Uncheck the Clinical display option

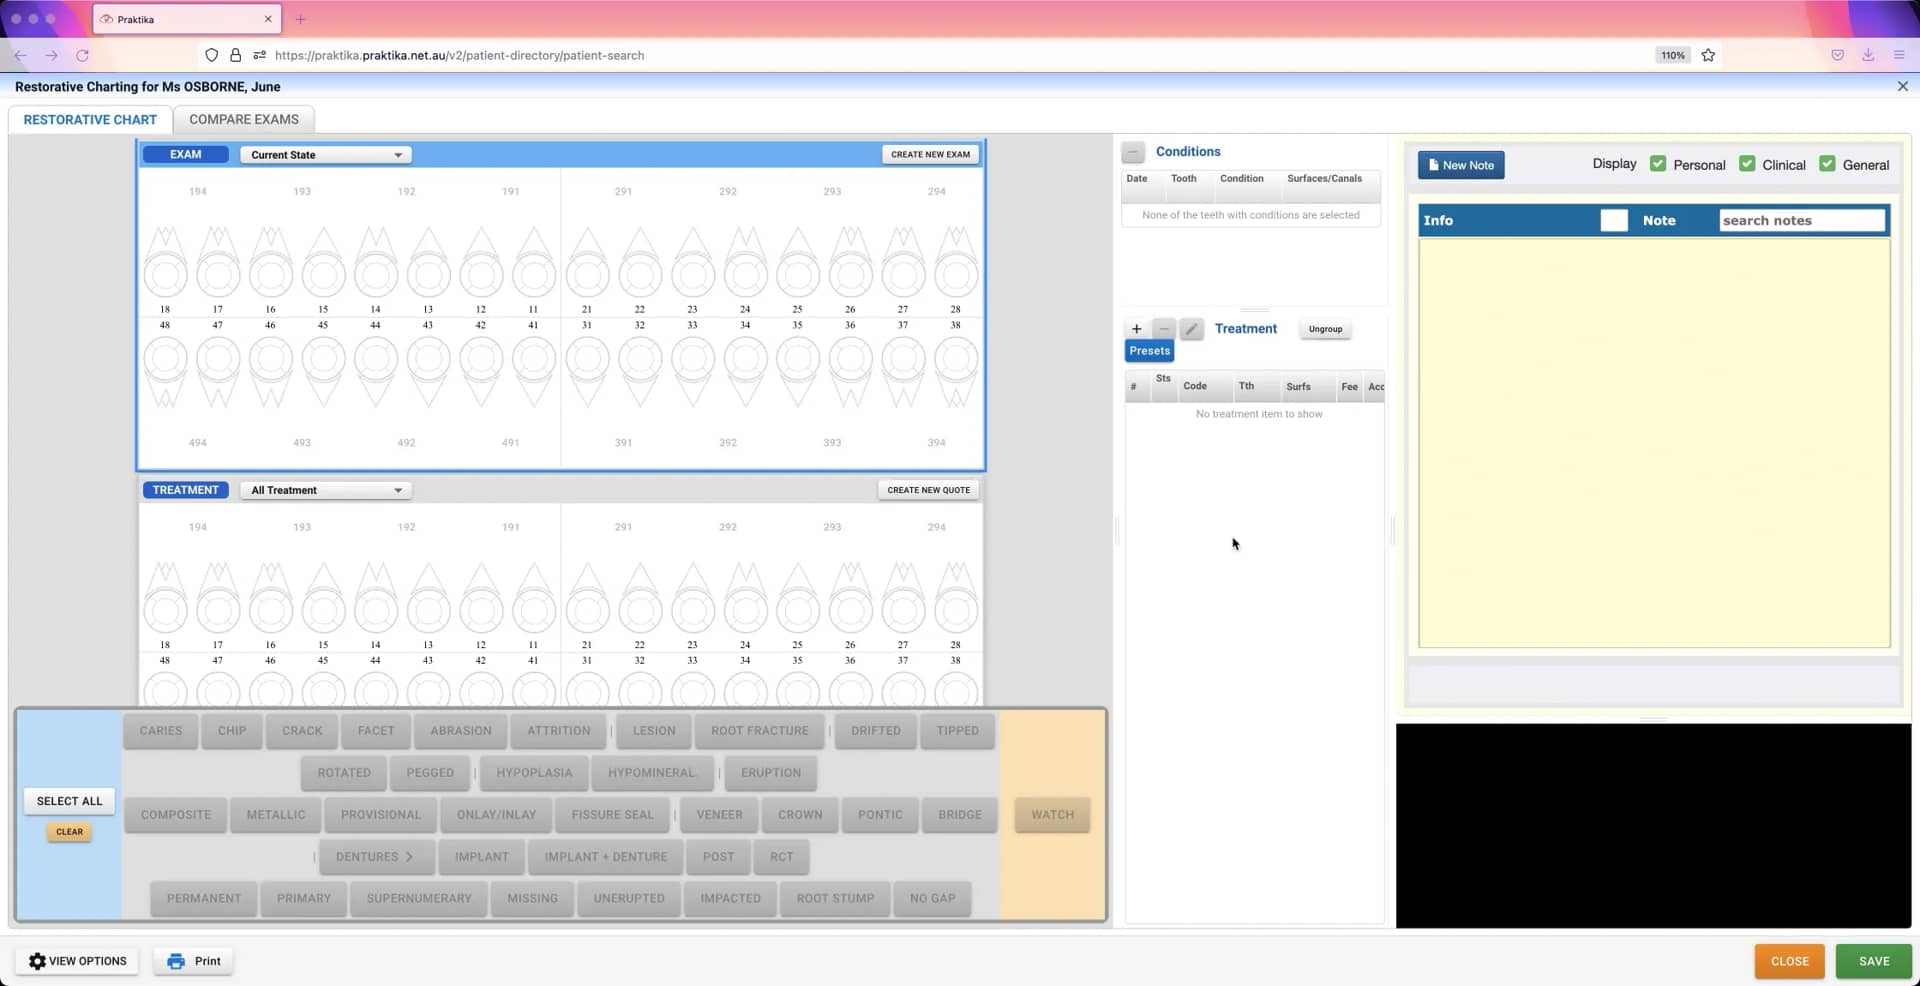tap(1748, 163)
